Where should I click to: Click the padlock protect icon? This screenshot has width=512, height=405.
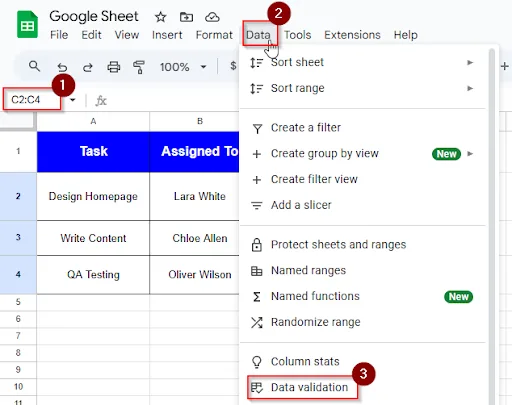pyautogui.click(x=257, y=245)
